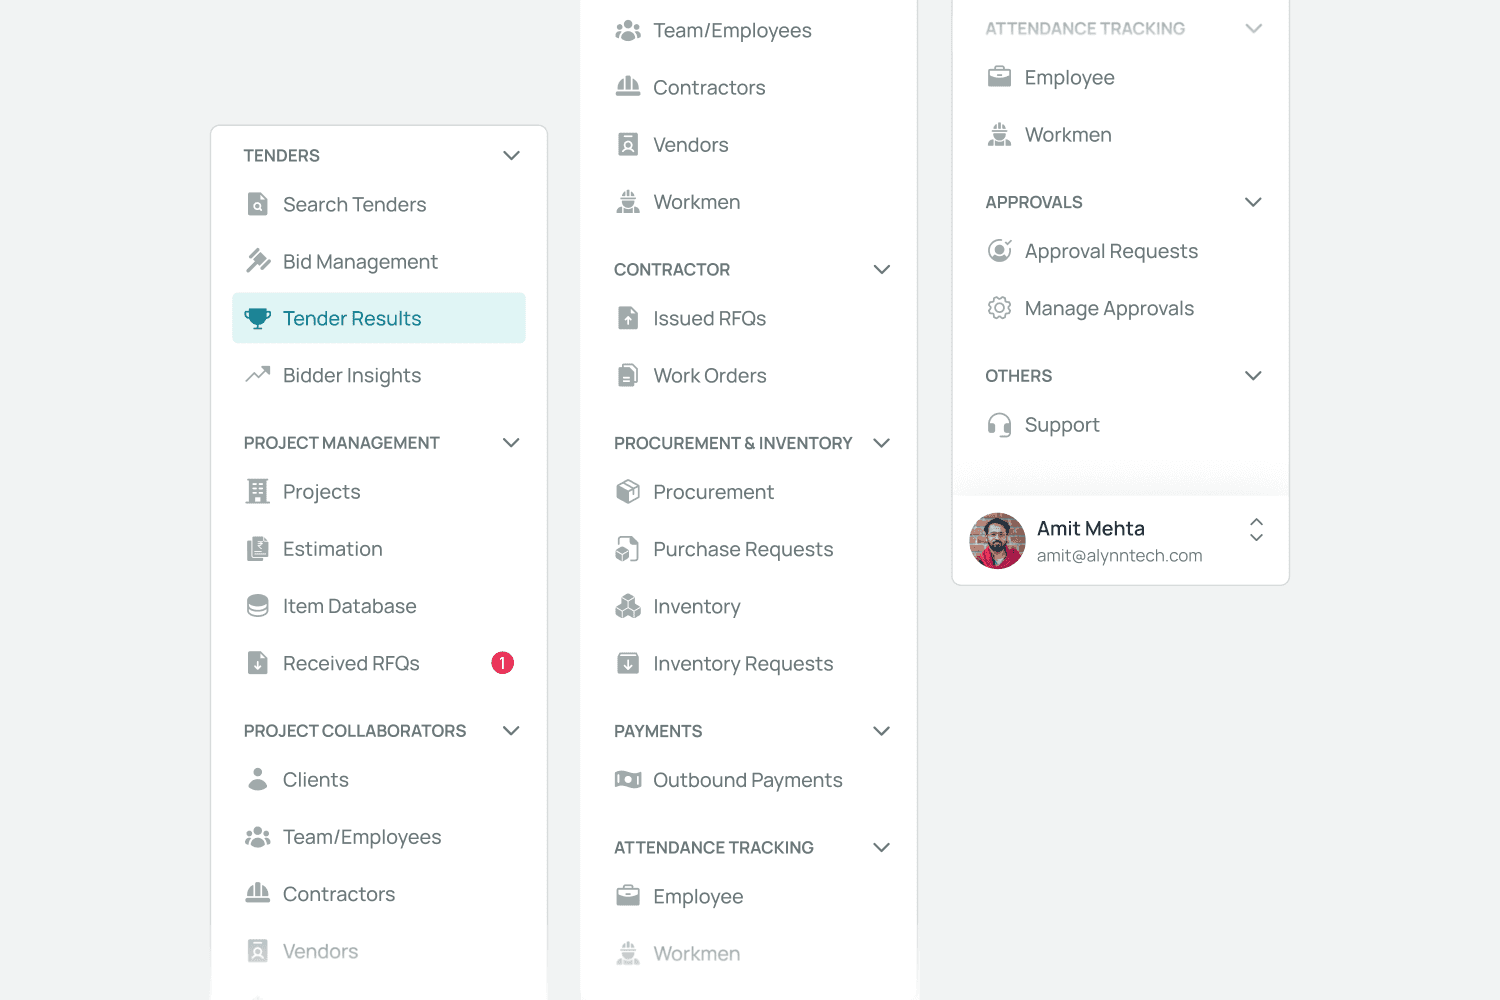Image resolution: width=1500 pixels, height=1000 pixels.
Task: Click the right panel Employee briefcase icon
Action: click(x=1000, y=77)
